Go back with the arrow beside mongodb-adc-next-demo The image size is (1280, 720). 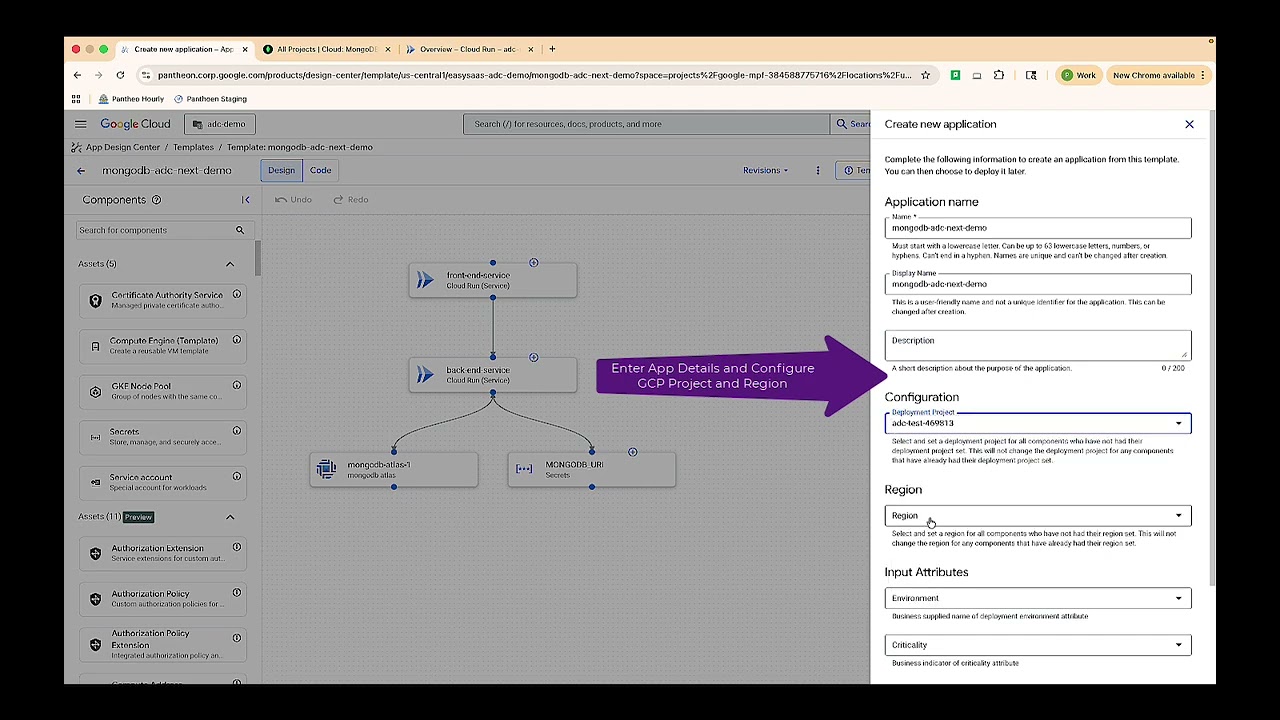coord(81,171)
